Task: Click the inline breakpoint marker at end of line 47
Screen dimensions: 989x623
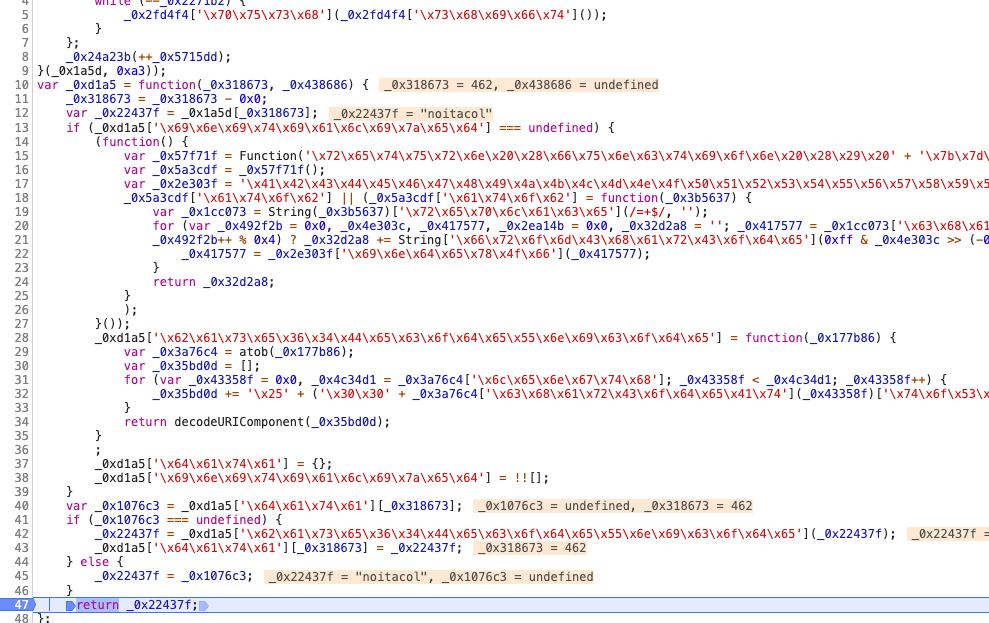Action: tap(204, 605)
